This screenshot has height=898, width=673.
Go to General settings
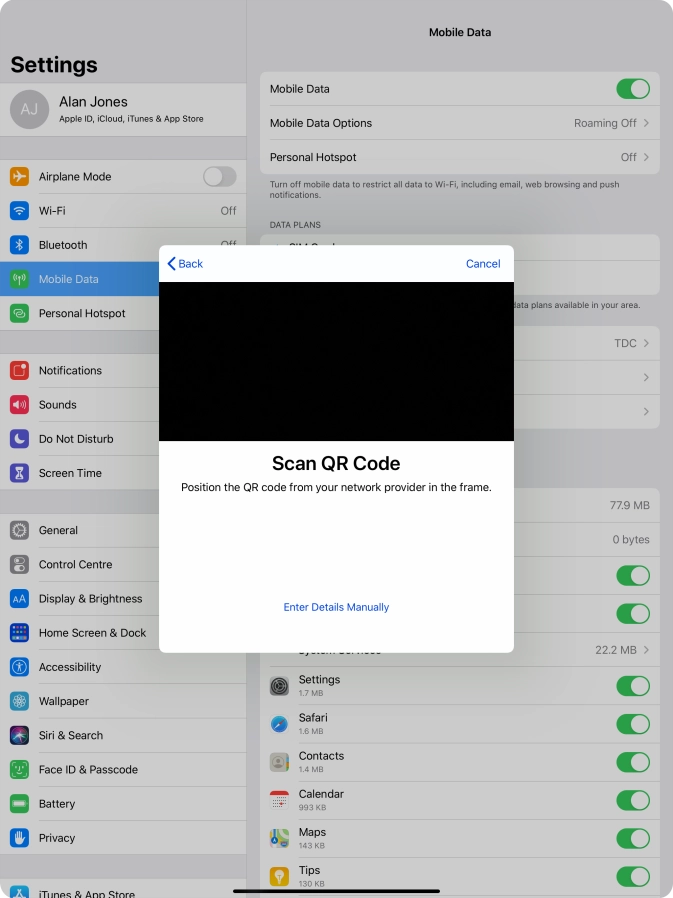pos(123,530)
